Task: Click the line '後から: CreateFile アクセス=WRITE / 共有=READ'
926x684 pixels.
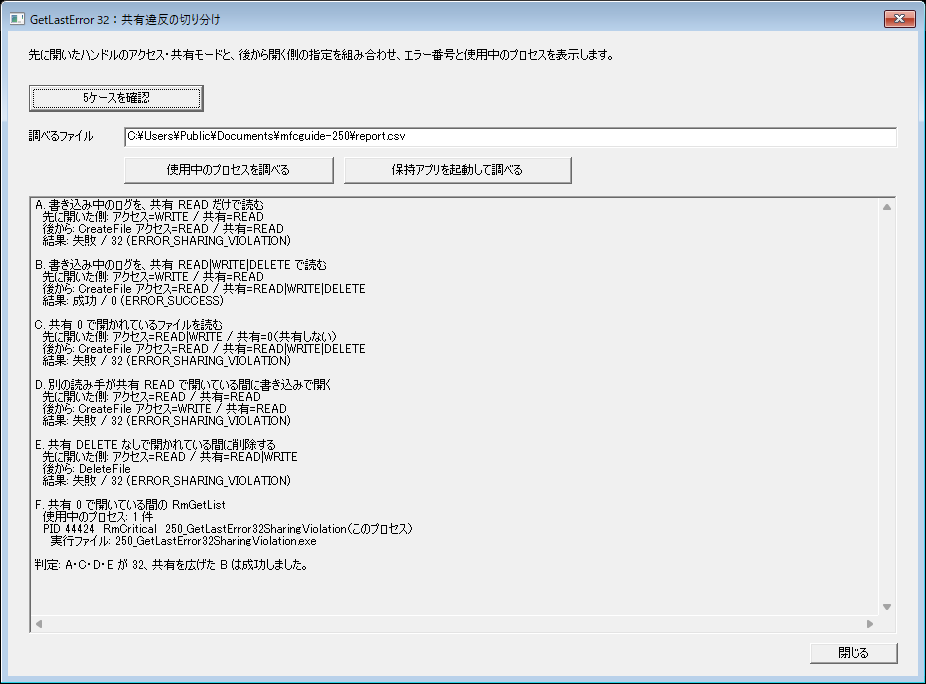Action: pyautogui.click(x=165, y=409)
